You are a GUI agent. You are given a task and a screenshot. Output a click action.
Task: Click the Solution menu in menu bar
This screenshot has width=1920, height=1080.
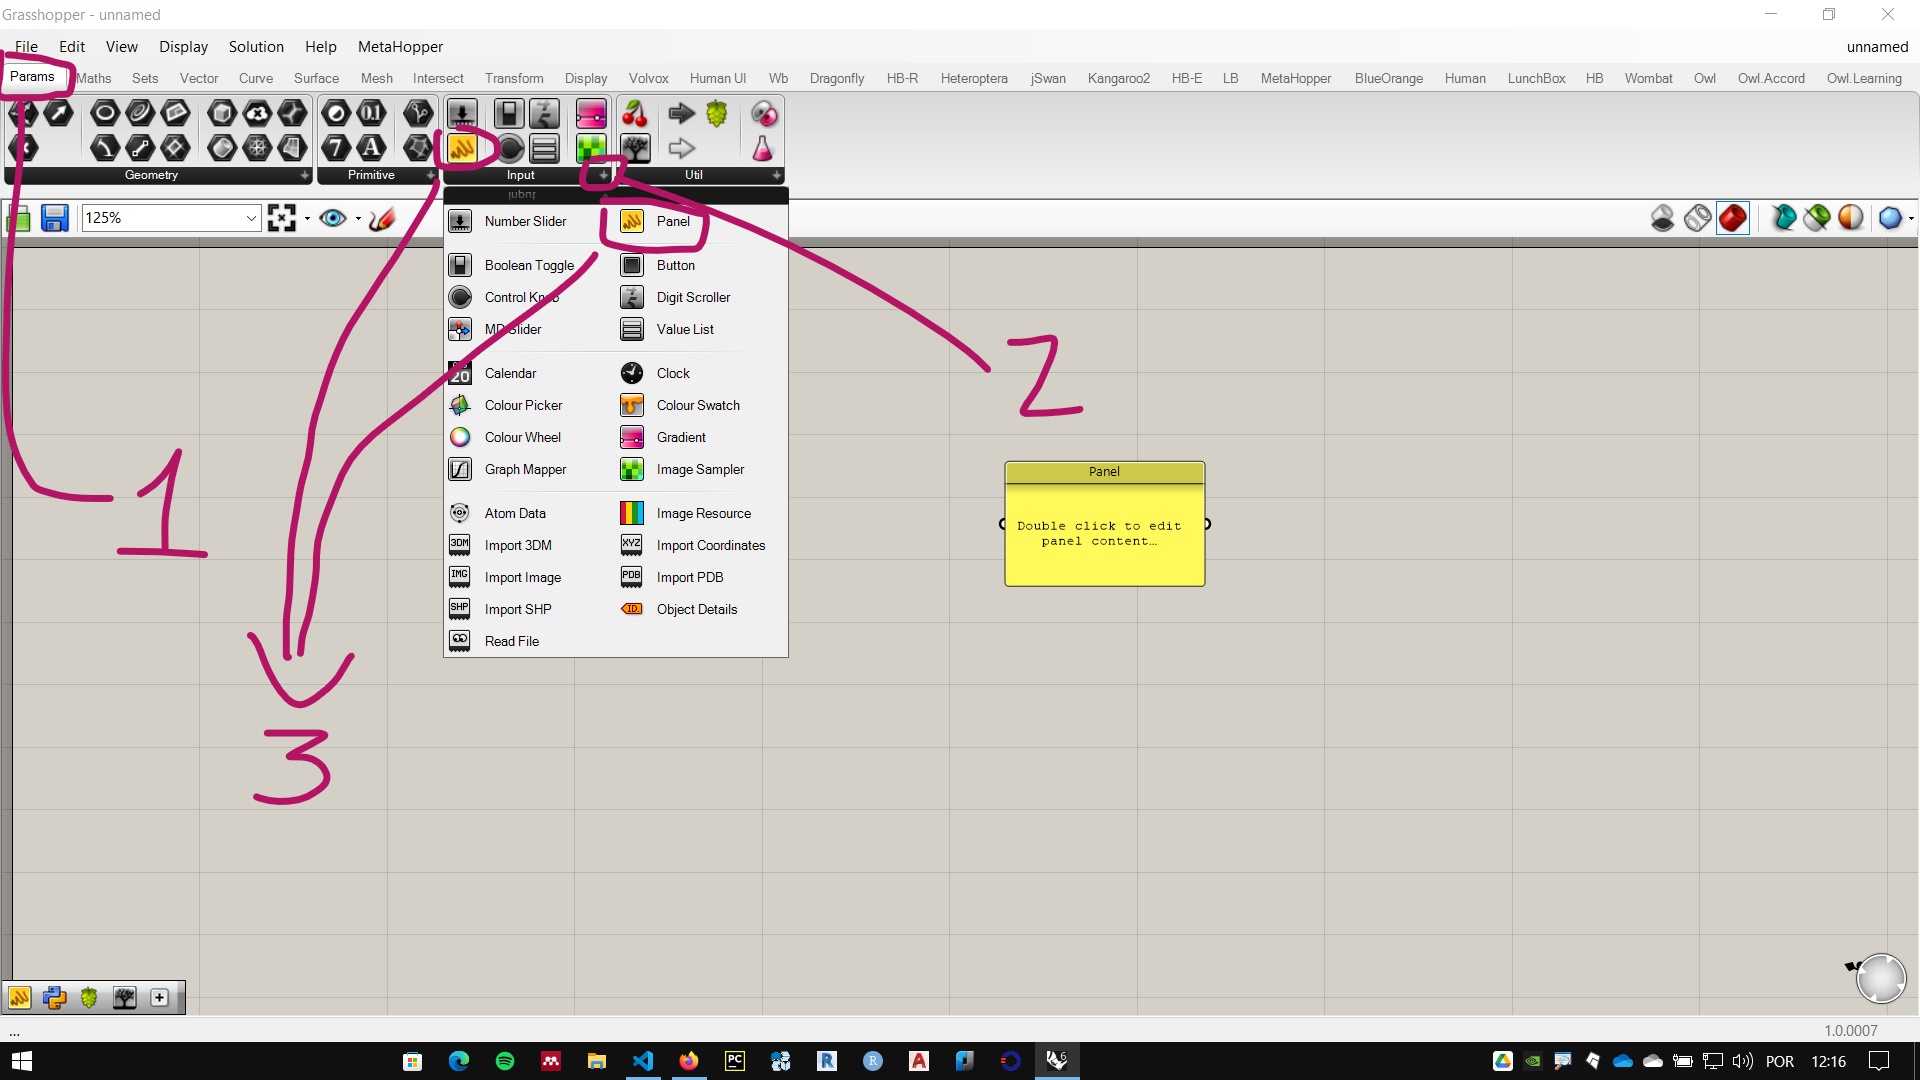(x=256, y=46)
